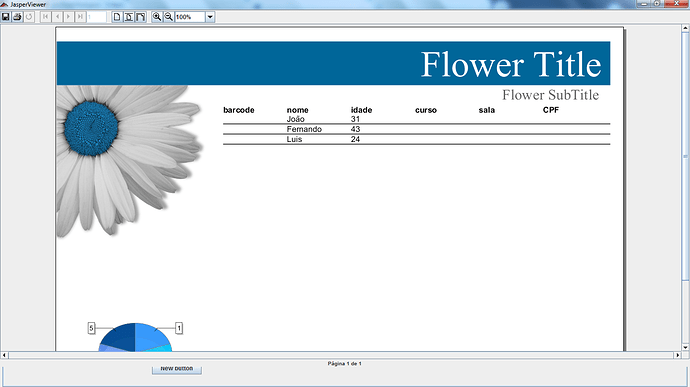
Task: Save the report with the floppy icon
Action: [6, 17]
